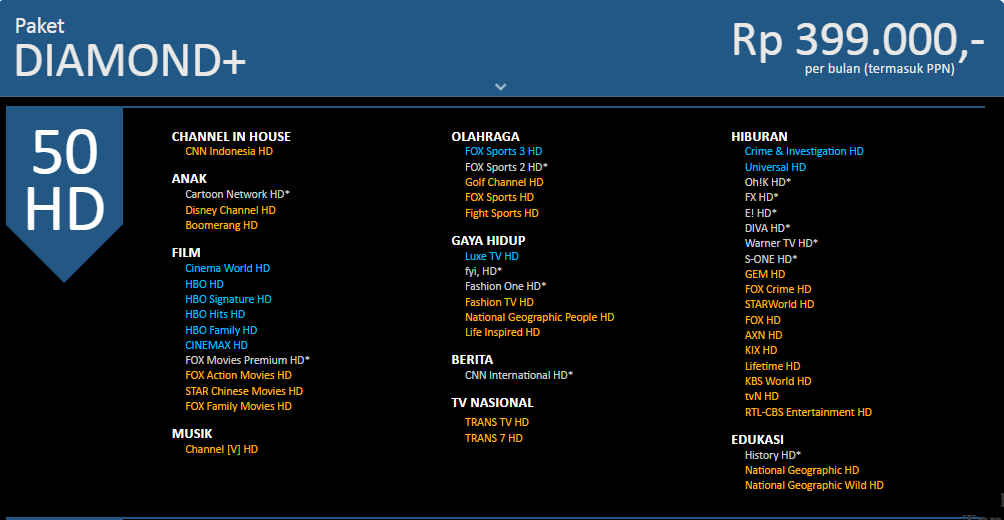Click CINEMAX HD entry

216,345
